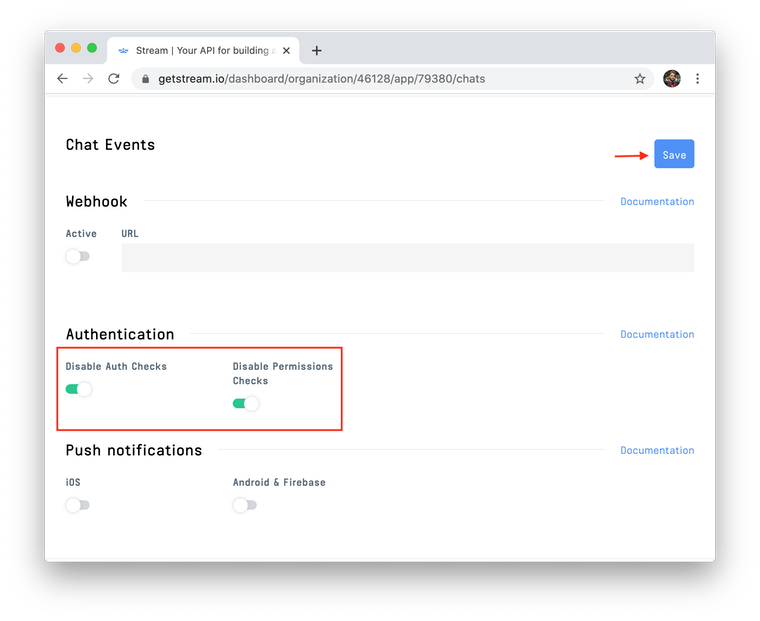Click the Webhook URL input field
This screenshot has width=760, height=621.
pos(408,257)
